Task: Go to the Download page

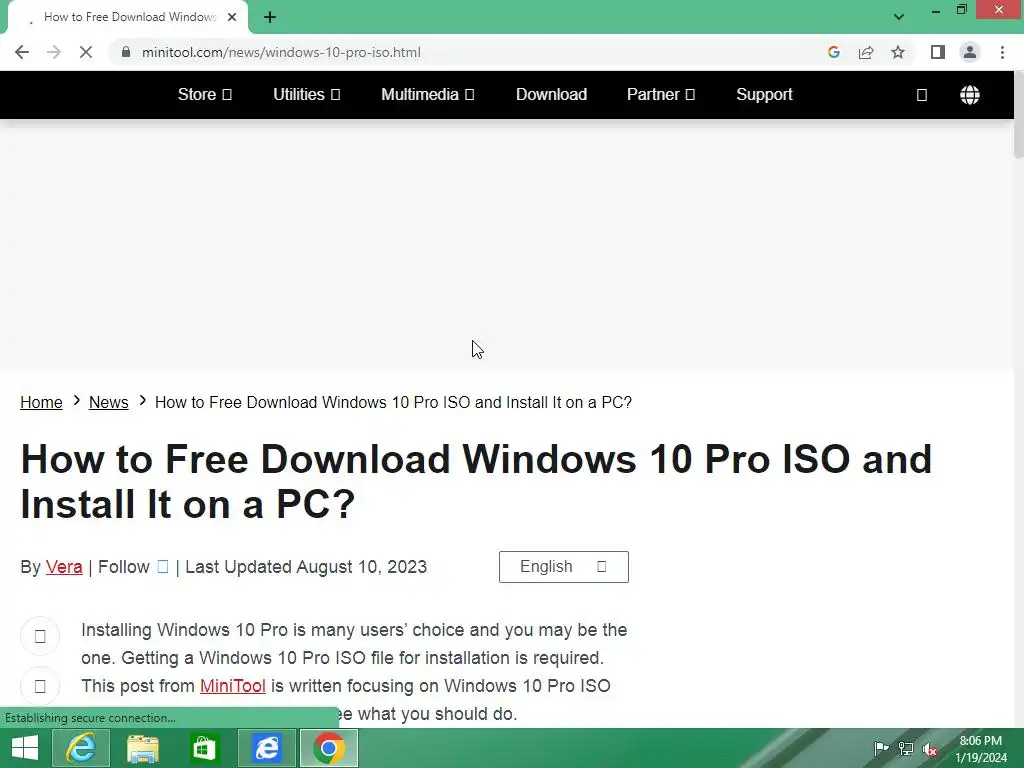Action: 551,95
